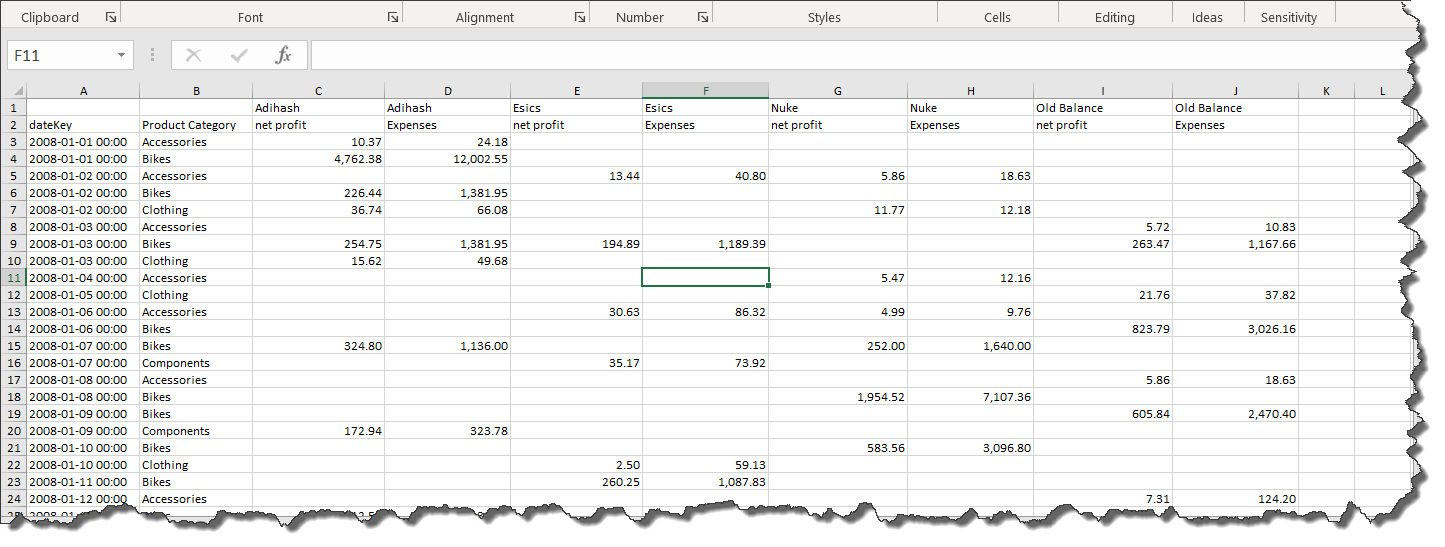Open the Clipboard pane dialog launcher
This screenshot has height=547, width=1445.
[110, 17]
